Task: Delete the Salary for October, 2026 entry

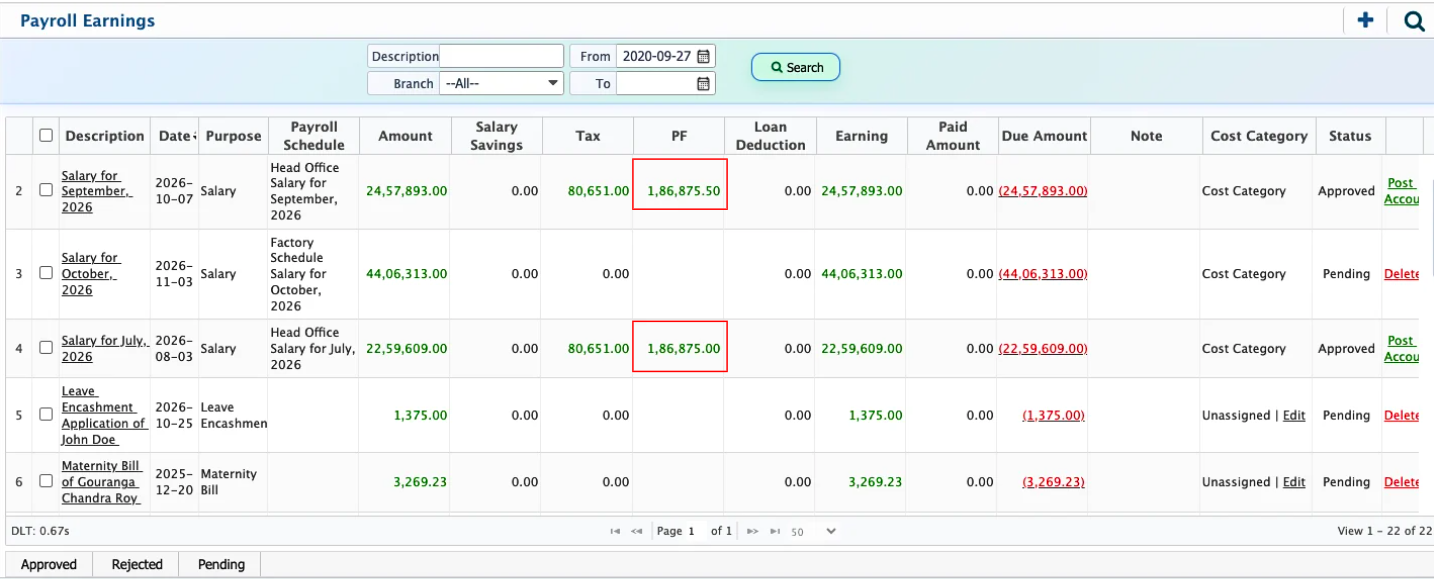Action: coord(1401,274)
